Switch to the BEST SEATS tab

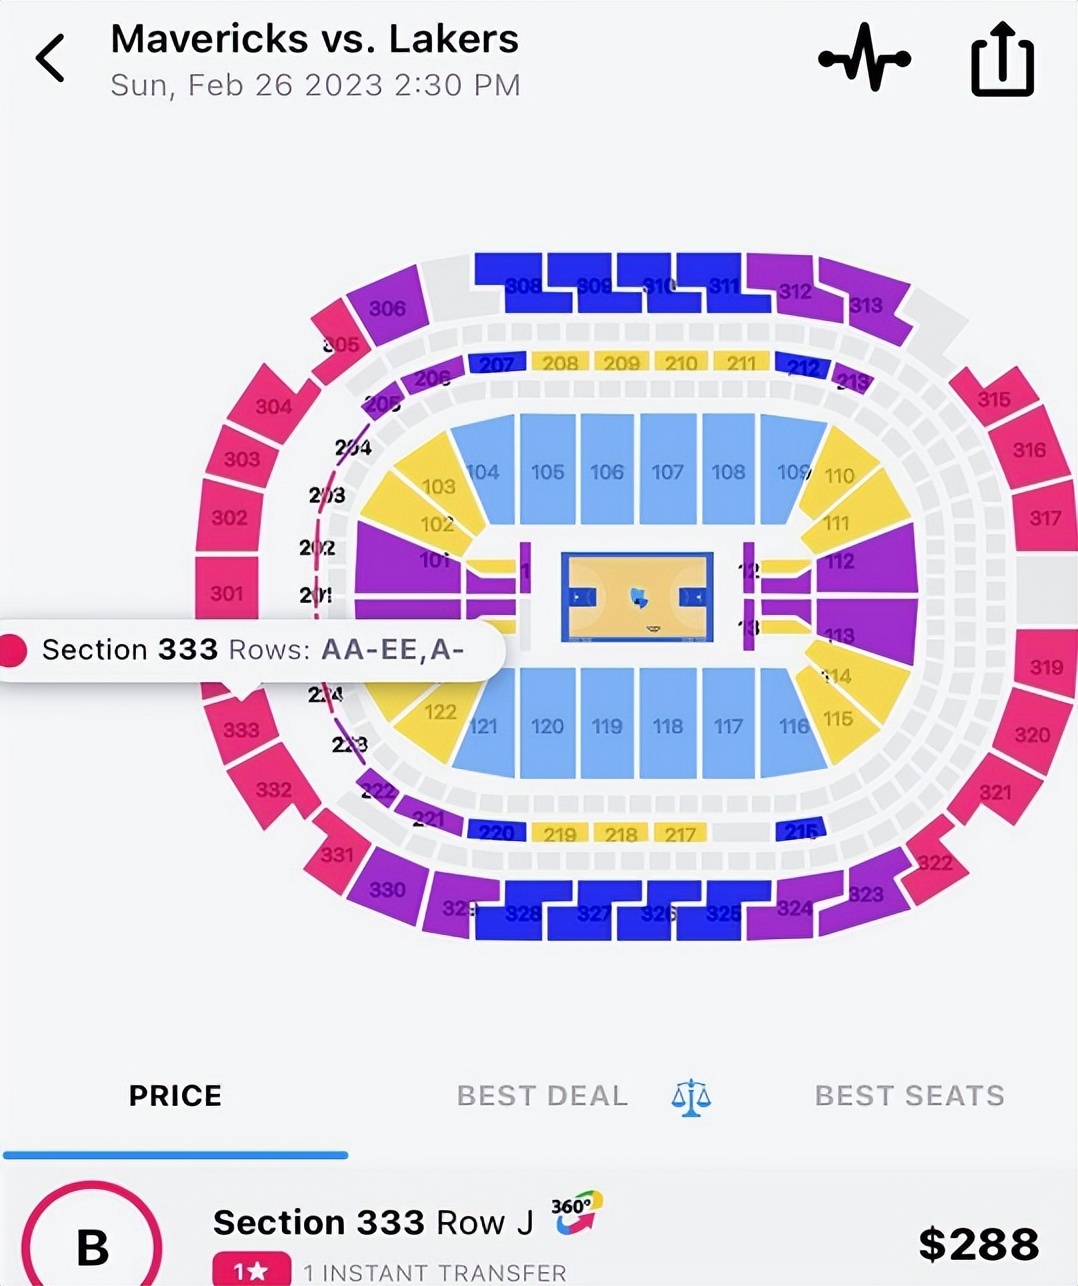(909, 1096)
